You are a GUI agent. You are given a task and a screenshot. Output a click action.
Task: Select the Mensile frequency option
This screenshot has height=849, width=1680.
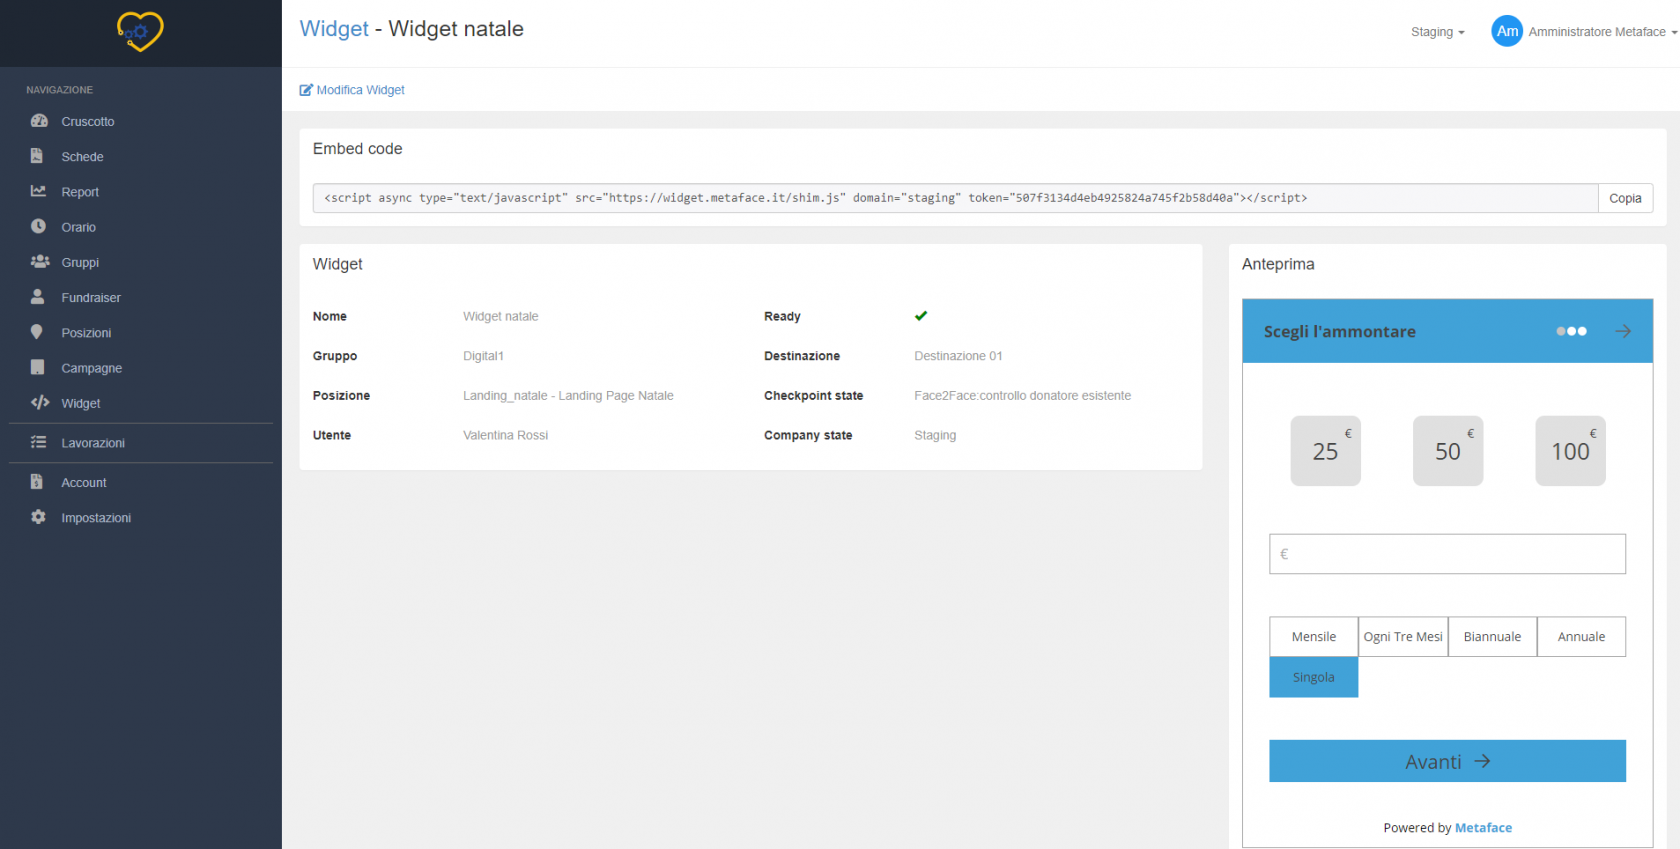point(1313,637)
